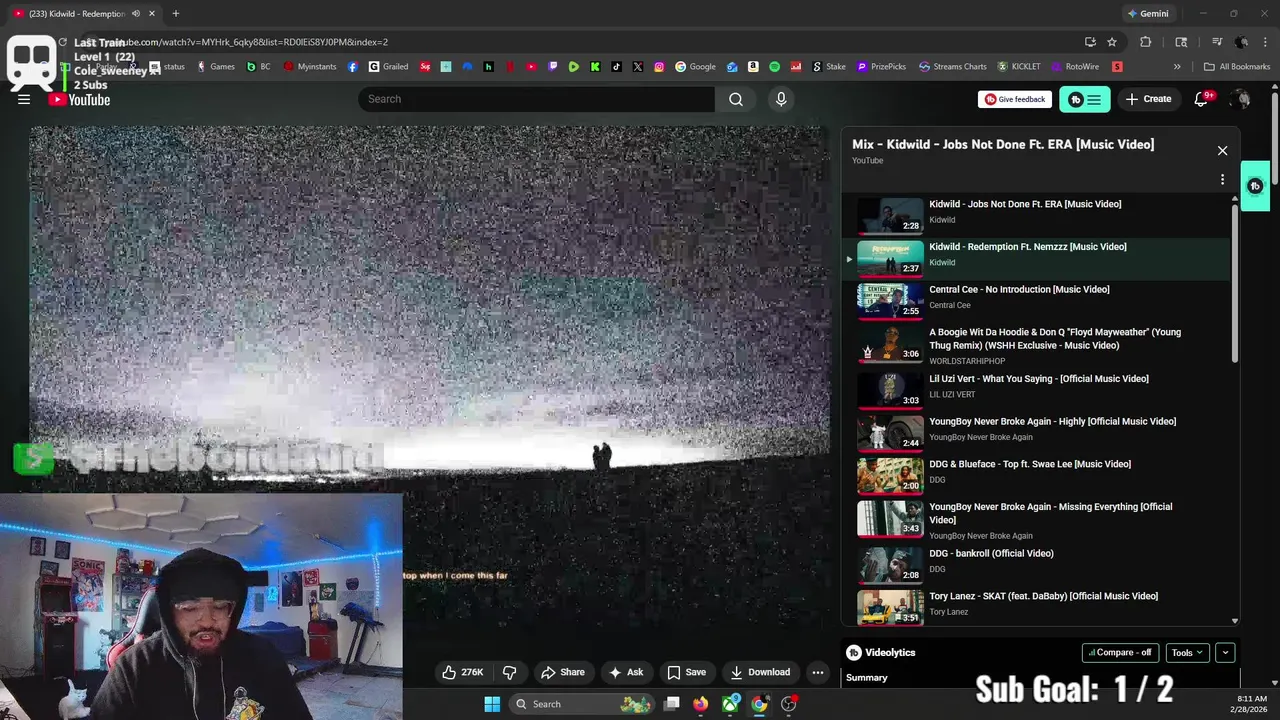This screenshot has width=1280, height=720.
Task: Open OBS Studio from the taskbar
Action: click(x=789, y=704)
